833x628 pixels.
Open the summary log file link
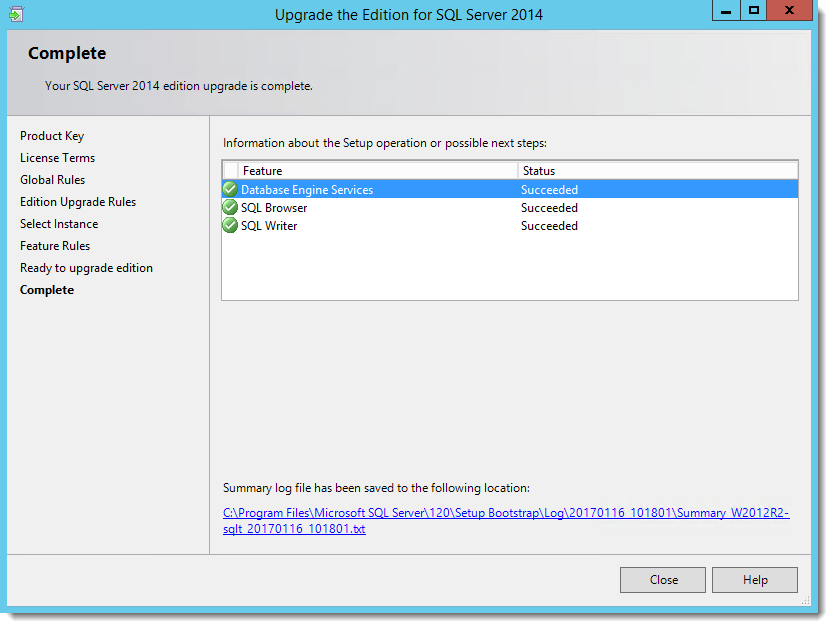(x=506, y=521)
